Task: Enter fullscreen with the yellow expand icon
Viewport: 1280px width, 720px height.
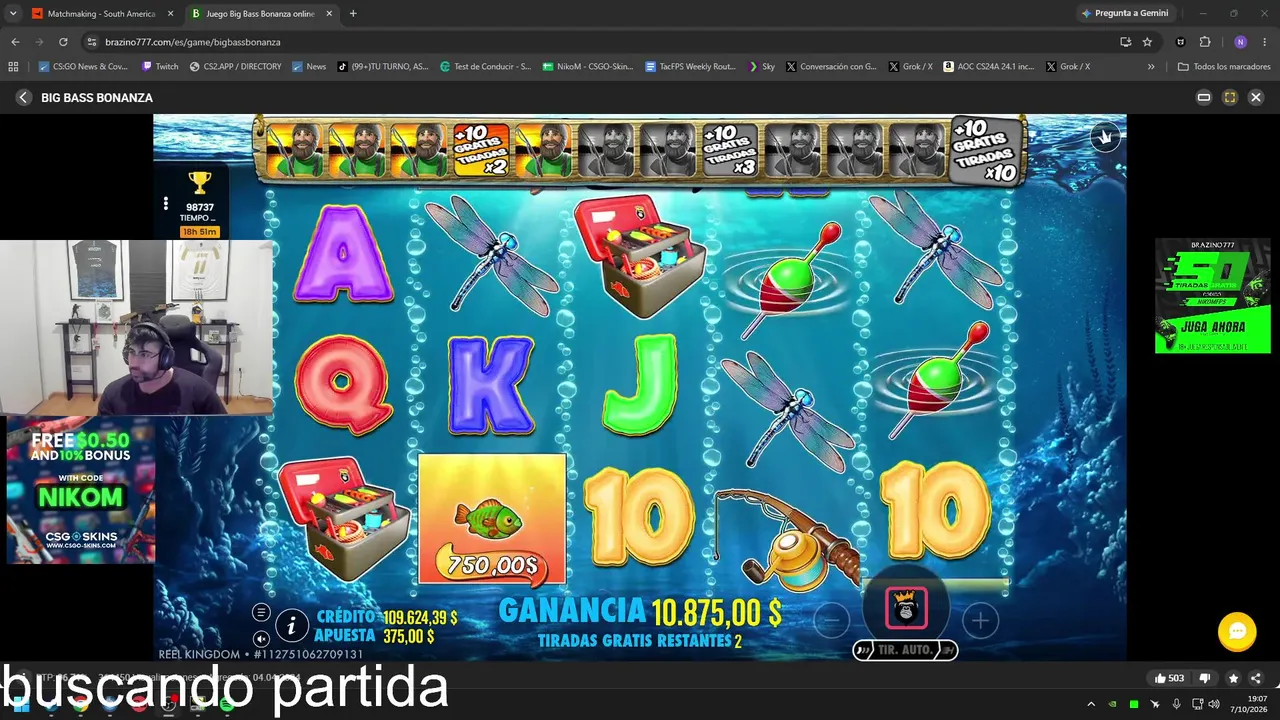Action: pos(1230,97)
